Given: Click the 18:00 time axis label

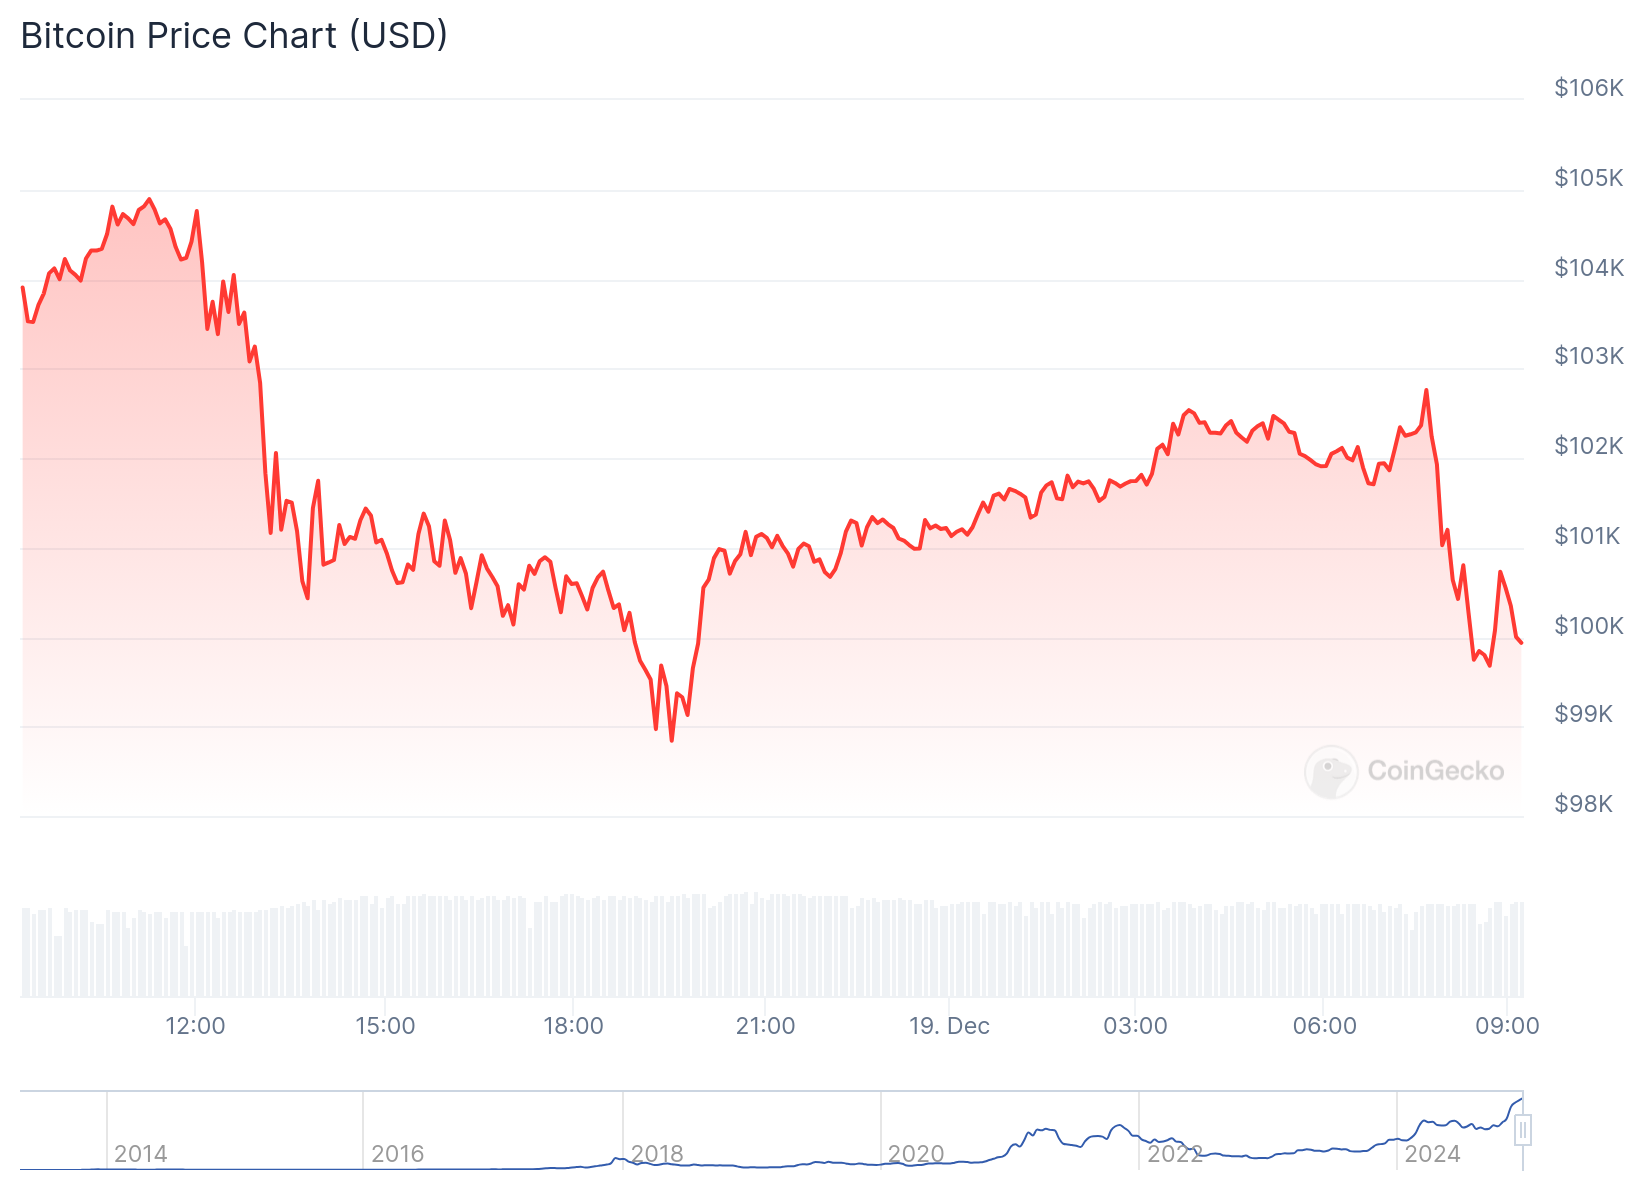Looking at the screenshot, I should click(x=573, y=1026).
